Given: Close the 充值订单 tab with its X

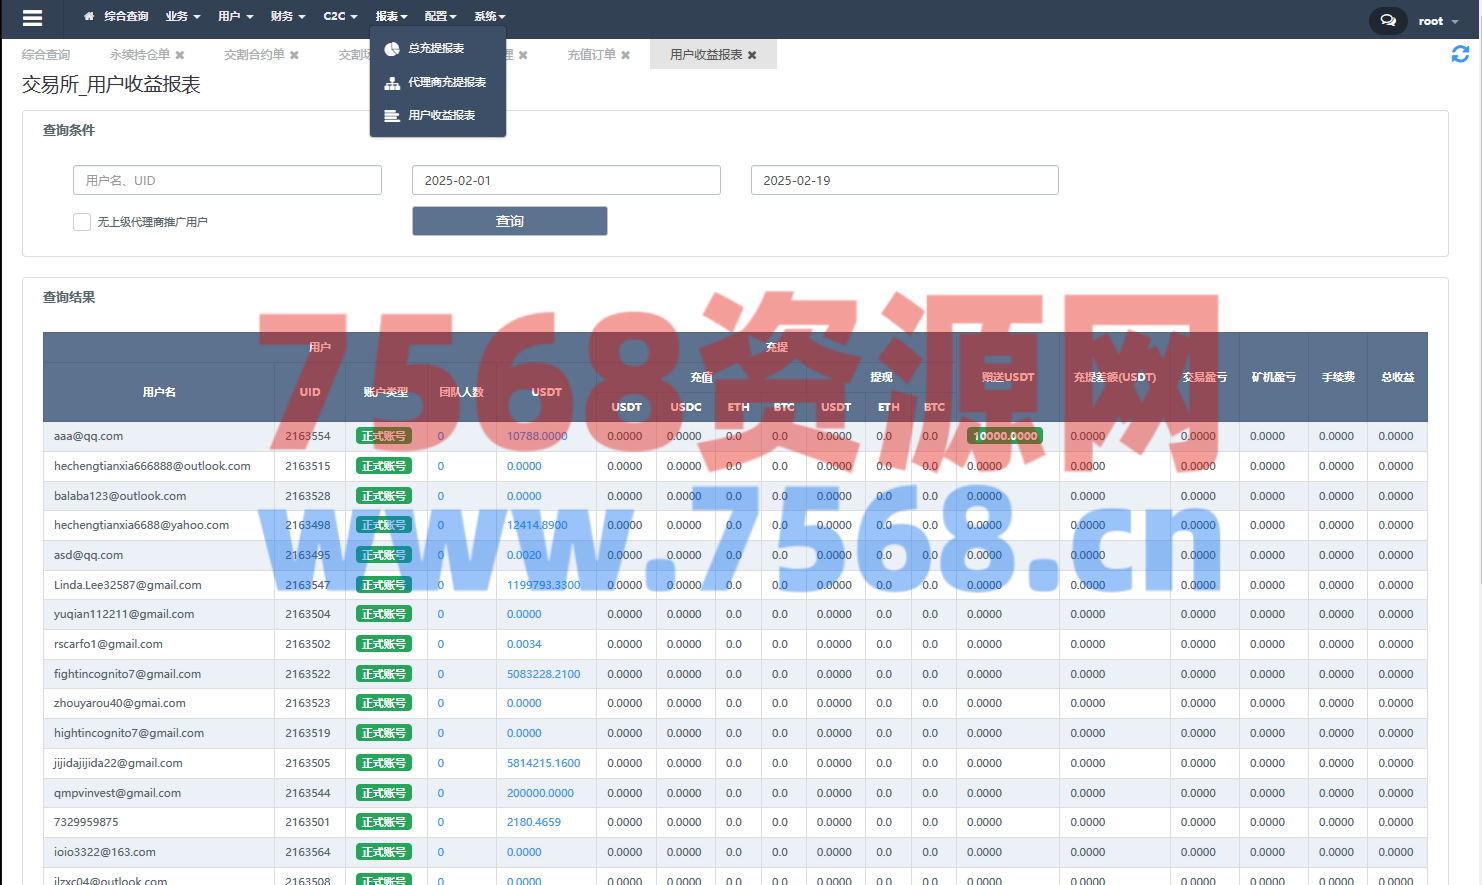Looking at the screenshot, I should click(x=626, y=55).
